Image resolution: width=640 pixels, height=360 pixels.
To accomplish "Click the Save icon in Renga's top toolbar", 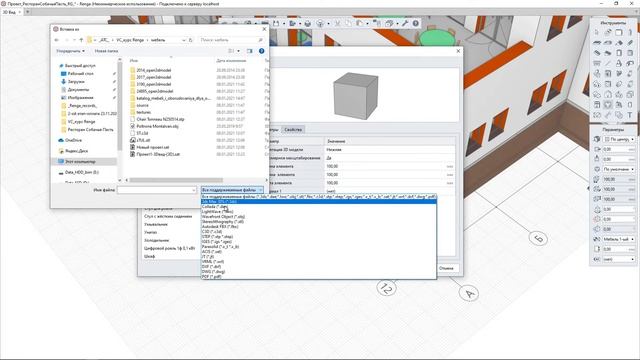I will [x=276, y=24].
